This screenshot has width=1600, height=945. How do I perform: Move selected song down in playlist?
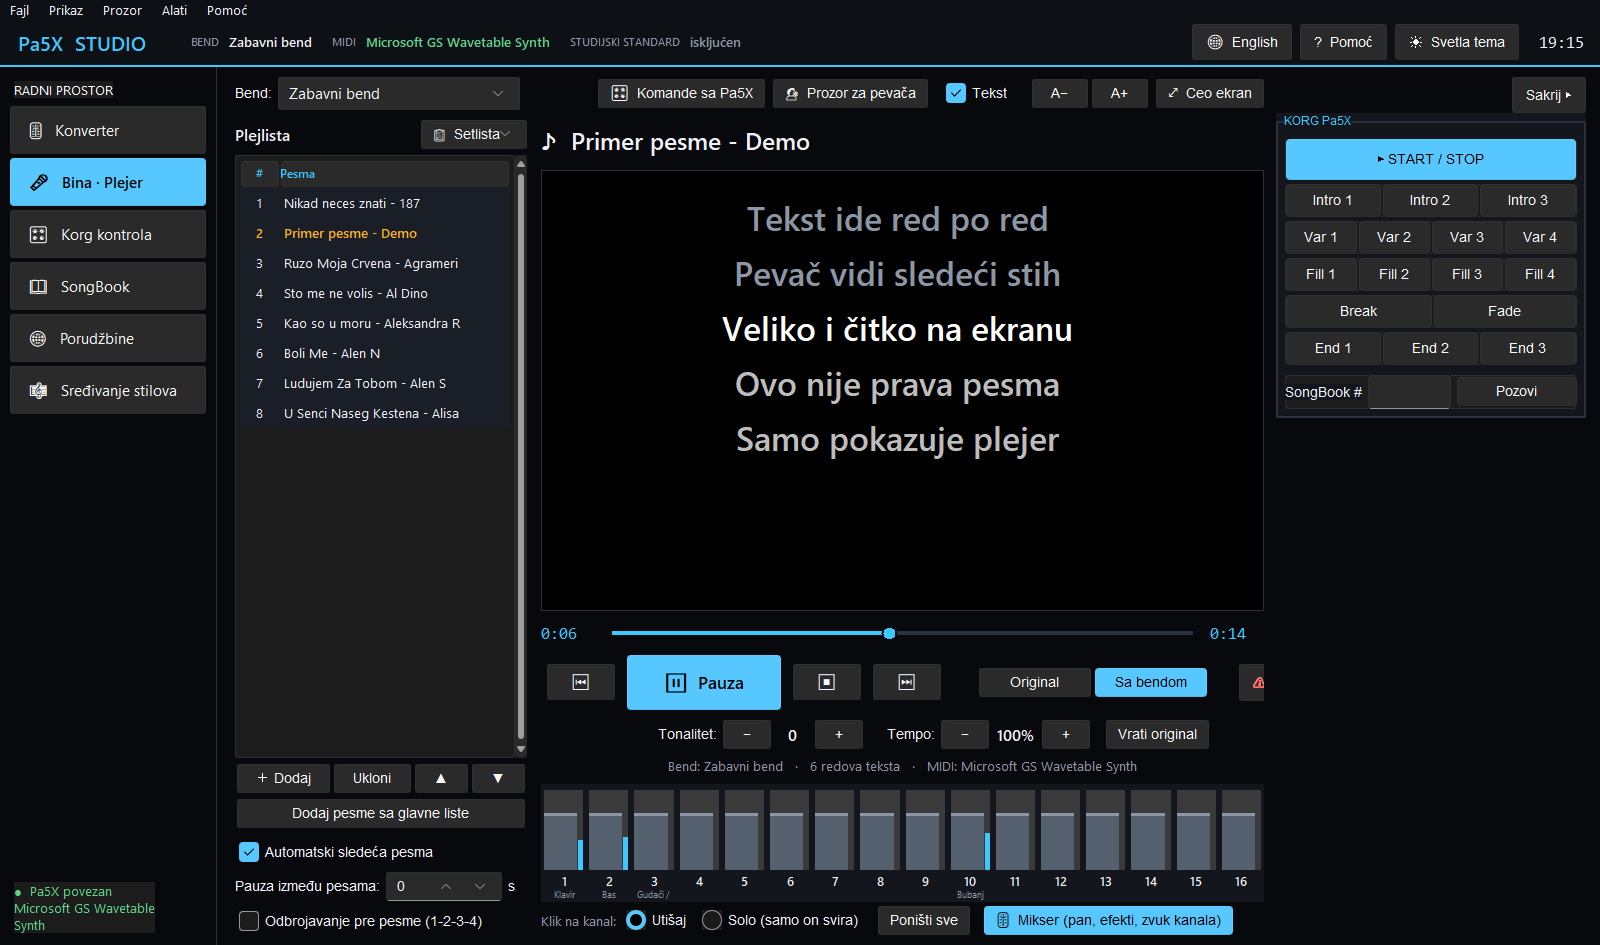498,778
